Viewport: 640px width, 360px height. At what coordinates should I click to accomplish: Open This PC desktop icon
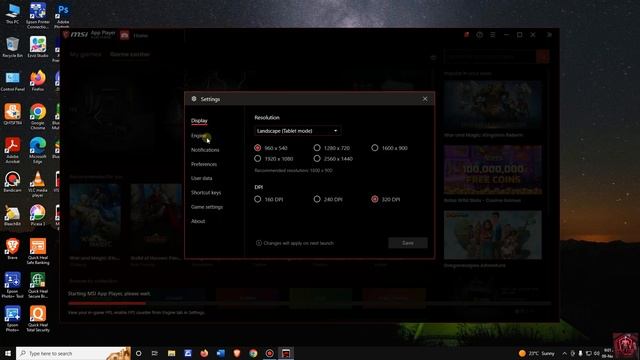coord(12,13)
